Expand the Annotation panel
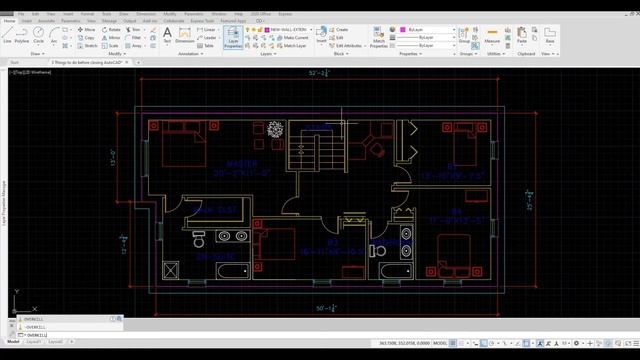Viewport: 640px width, 360px height. 191,54
